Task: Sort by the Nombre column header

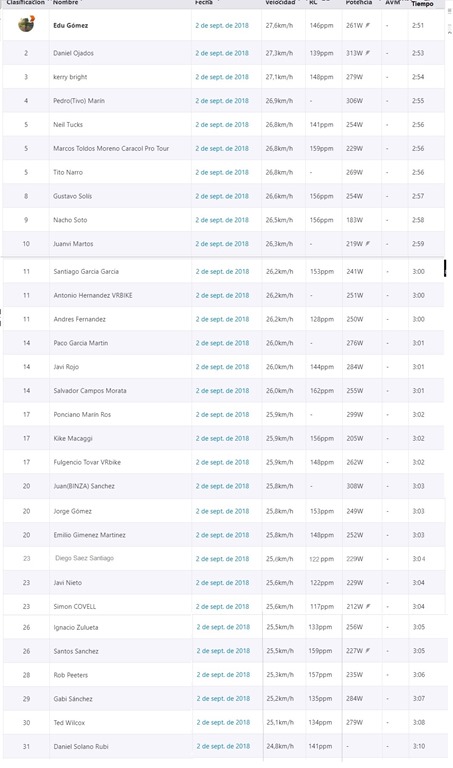Action: [x=65, y=2]
